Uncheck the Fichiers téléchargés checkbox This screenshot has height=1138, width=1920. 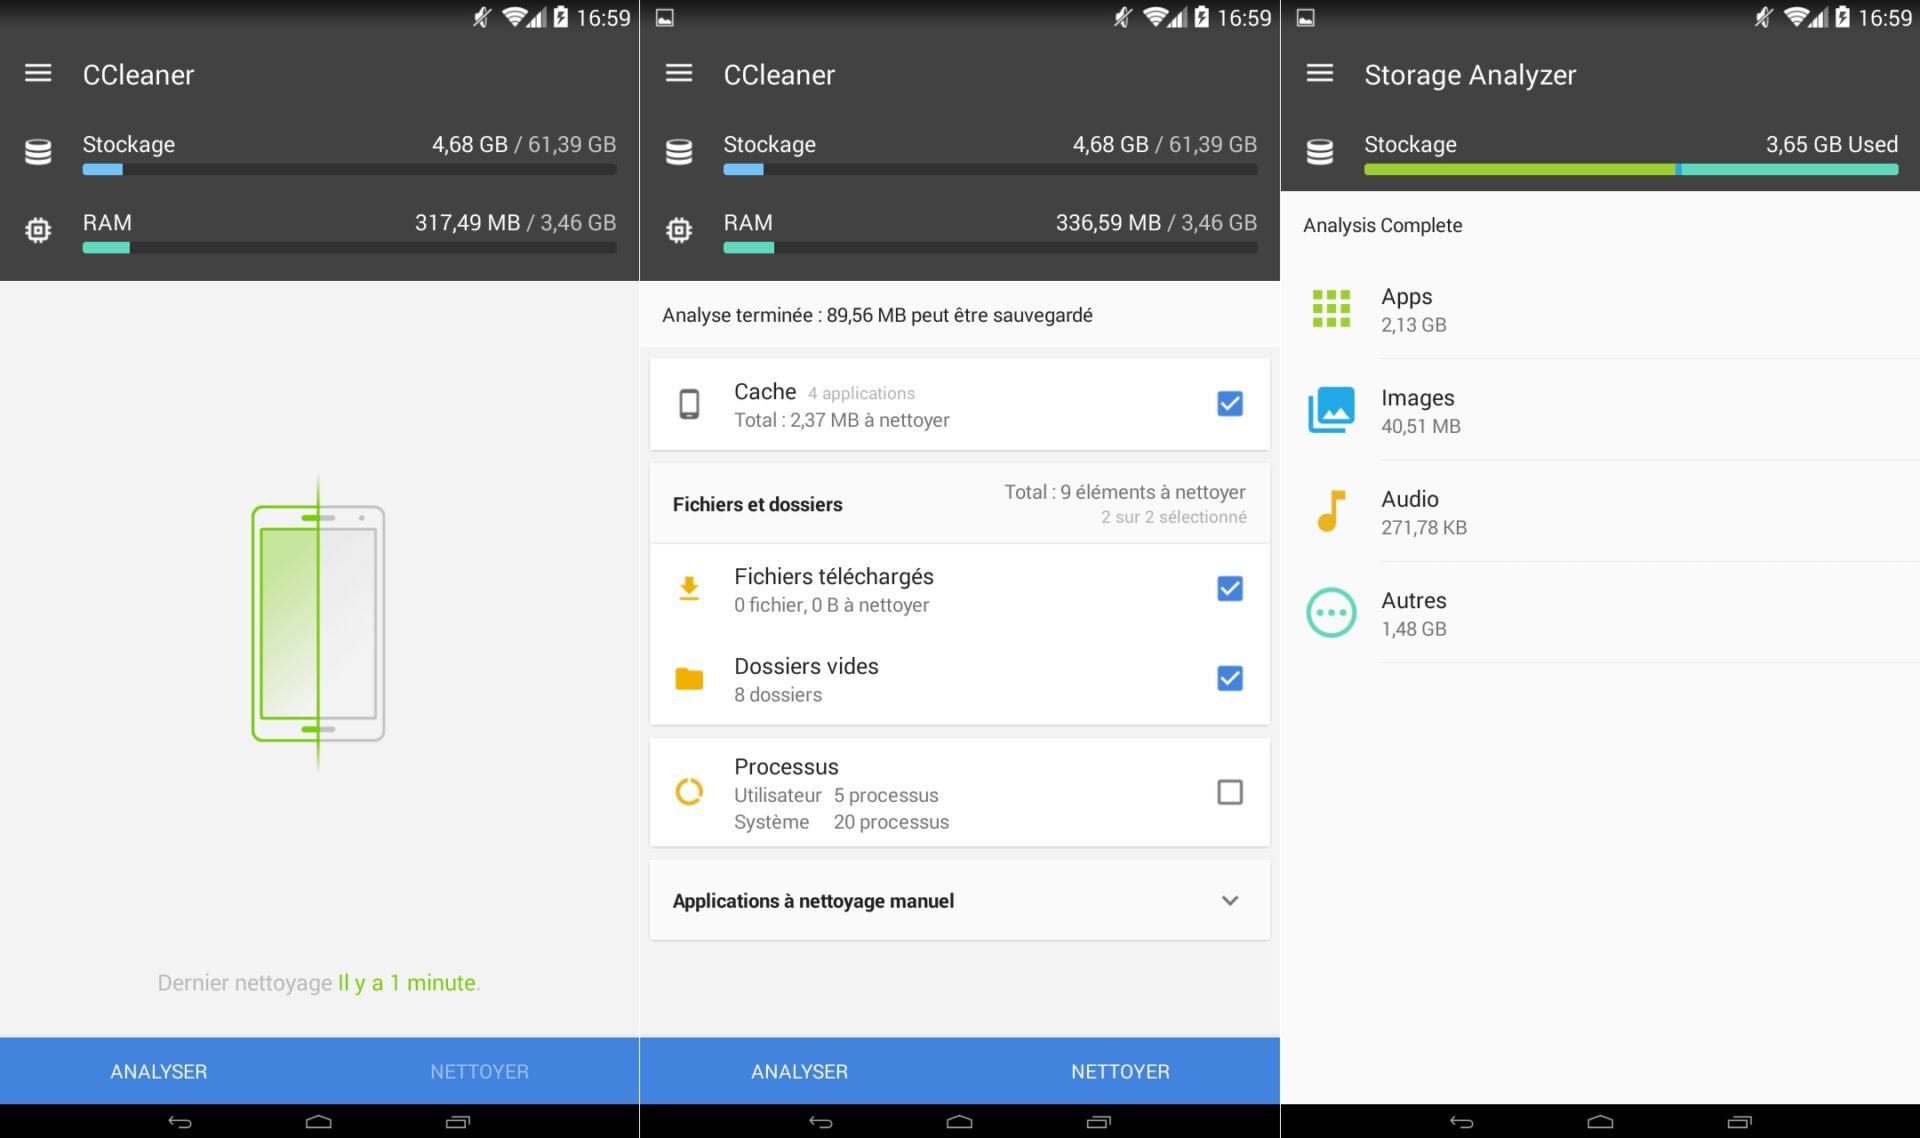click(1229, 589)
